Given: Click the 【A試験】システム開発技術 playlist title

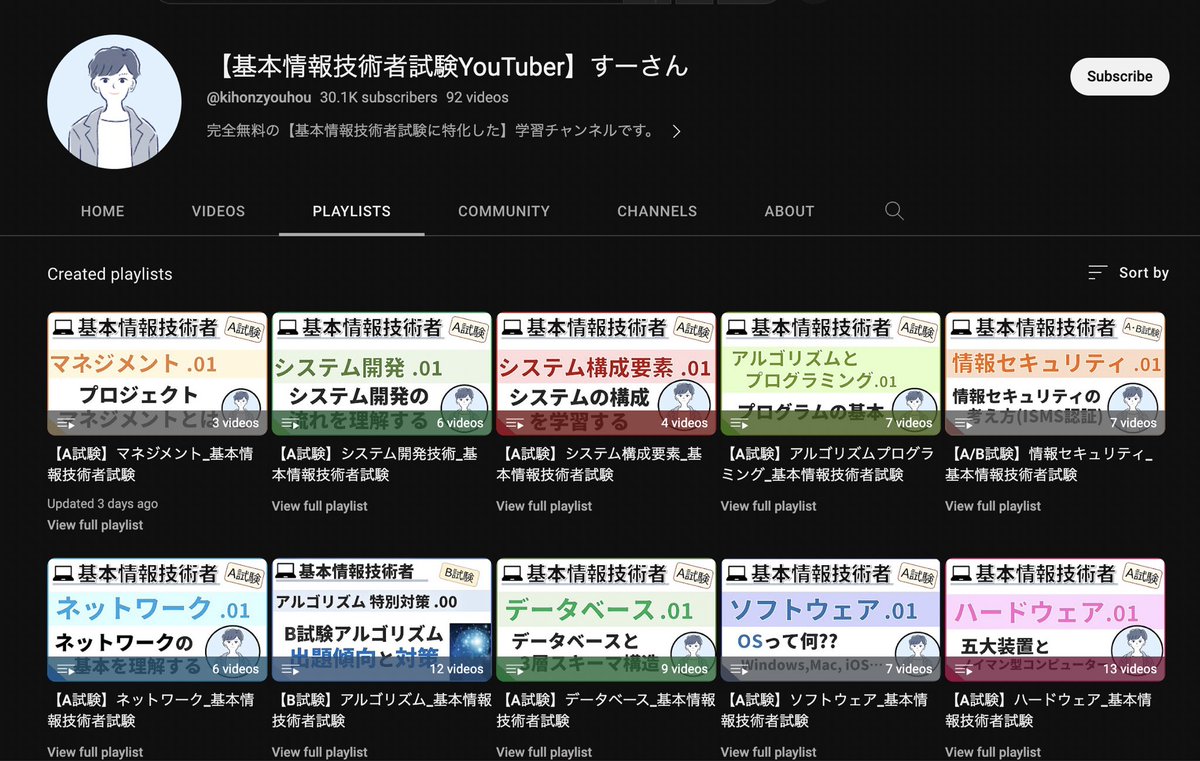Looking at the screenshot, I should [x=375, y=464].
